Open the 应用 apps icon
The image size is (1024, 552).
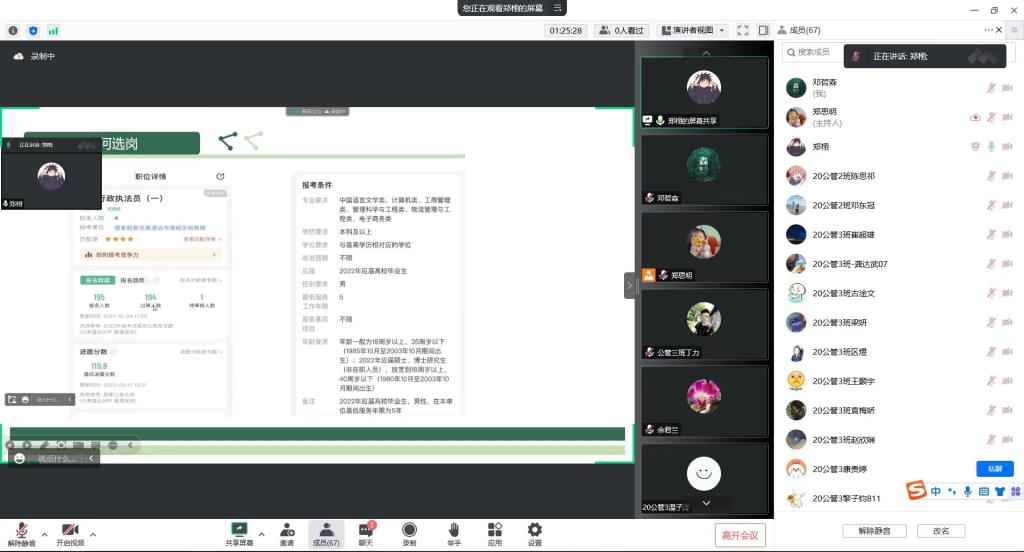495,534
